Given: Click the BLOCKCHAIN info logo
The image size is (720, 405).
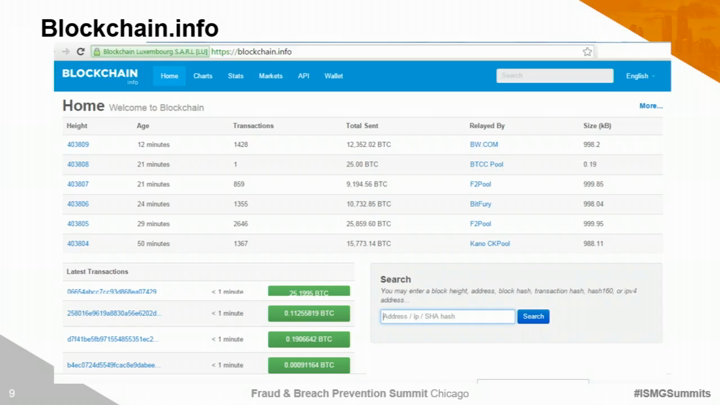Looking at the screenshot, I should pos(100,76).
